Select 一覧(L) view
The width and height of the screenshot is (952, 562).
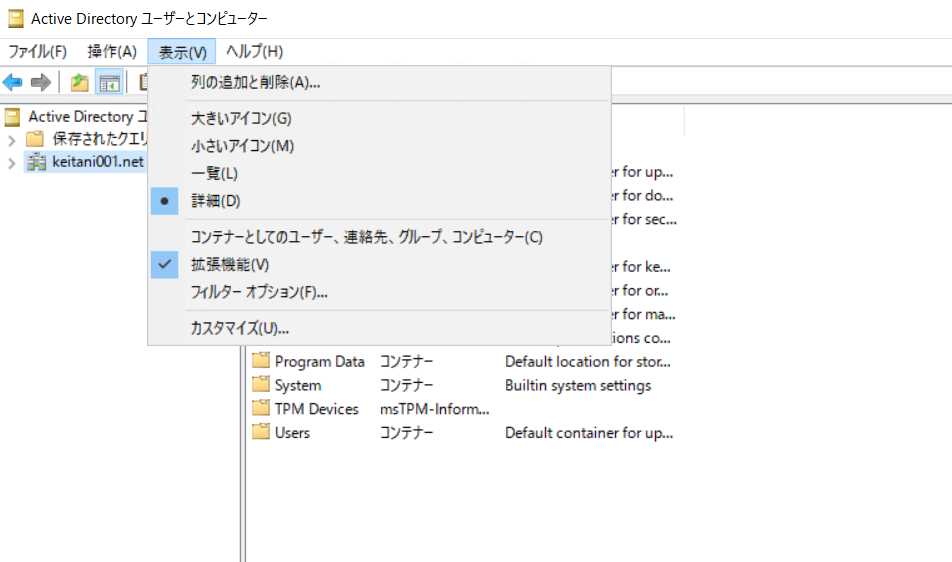click(379, 174)
